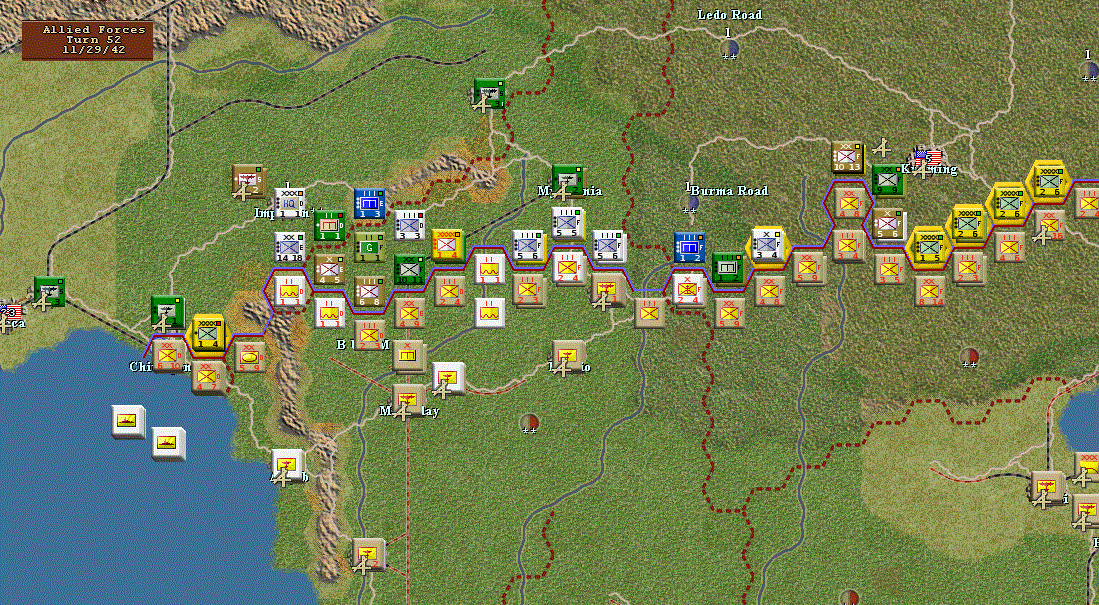Select the green division unit rated 9-9
Viewport: 1099px width, 605px height.
(887, 181)
